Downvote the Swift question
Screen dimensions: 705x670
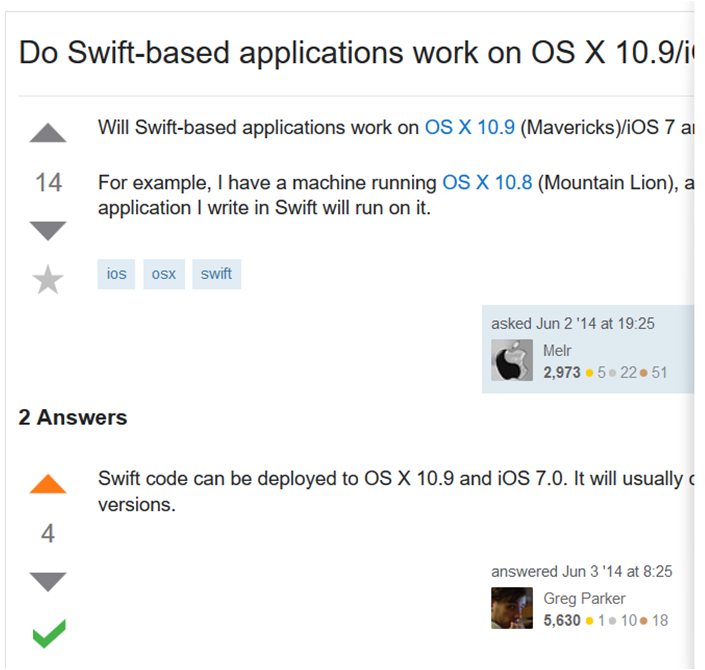[x=48, y=231]
